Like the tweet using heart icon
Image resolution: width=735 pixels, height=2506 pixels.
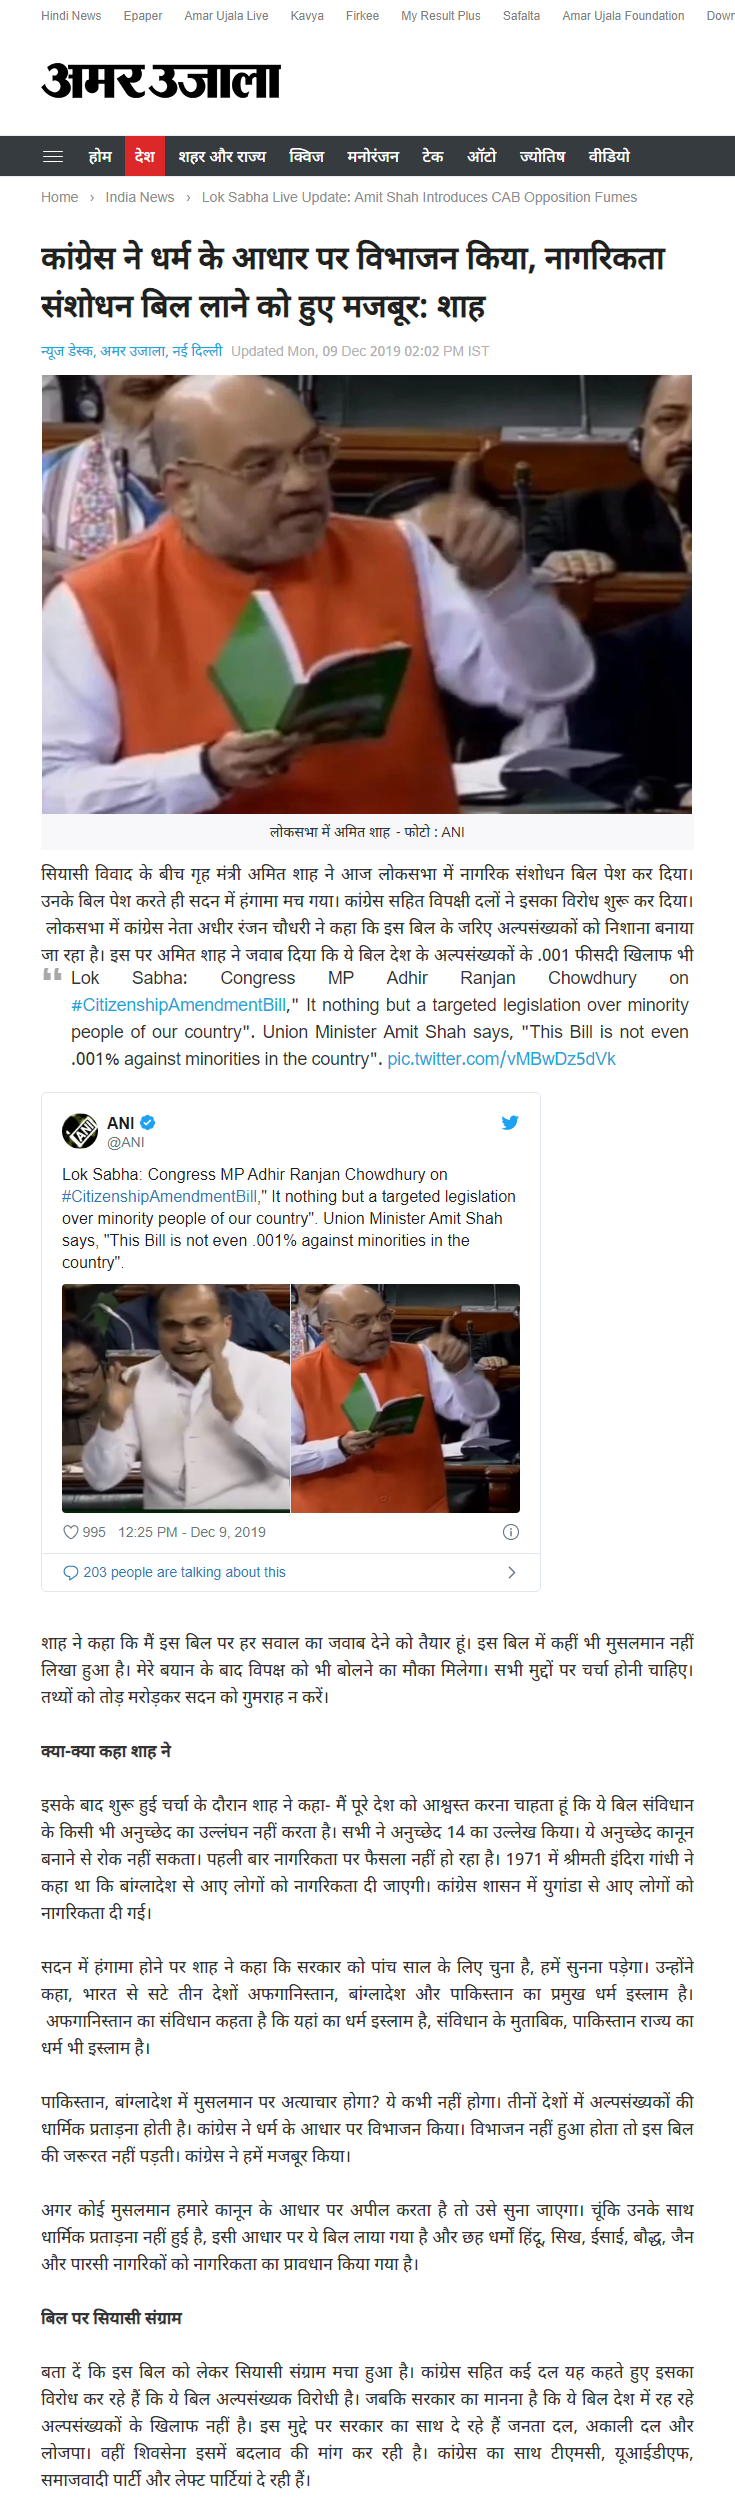click(71, 1532)
